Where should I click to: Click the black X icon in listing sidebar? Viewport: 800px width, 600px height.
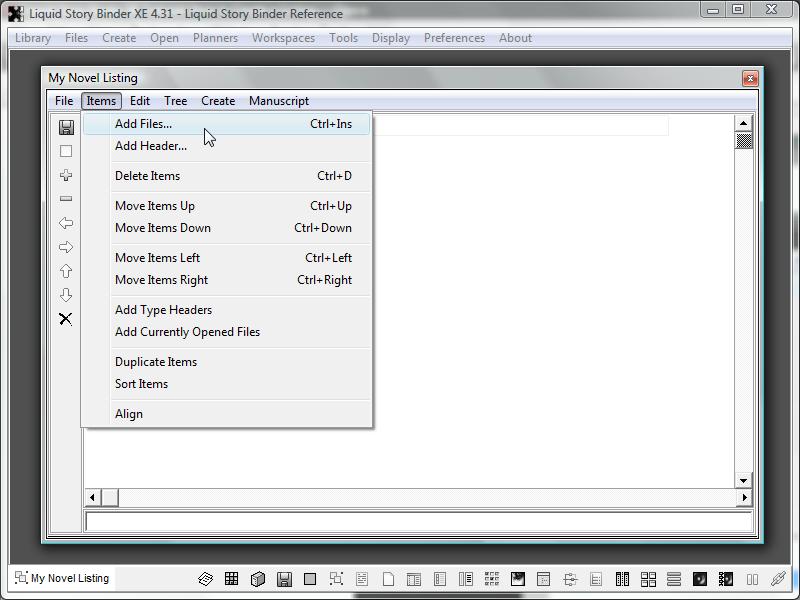click(x=66, y=319)
